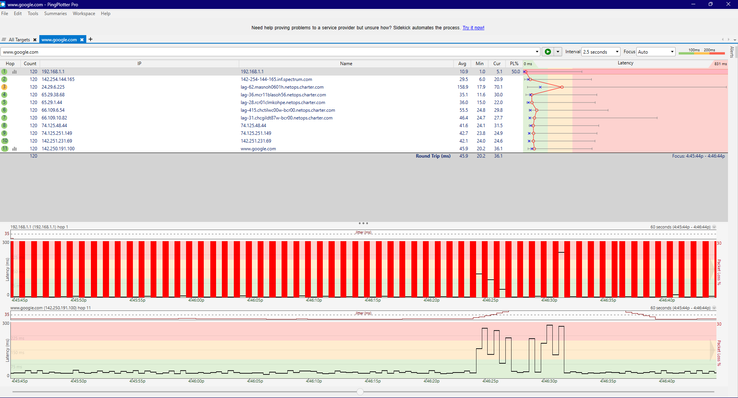Click name lag-62.masnoh0601h.netops.charter.com
The height and width of the screenshot is (398, 738).
coord(282,87)
